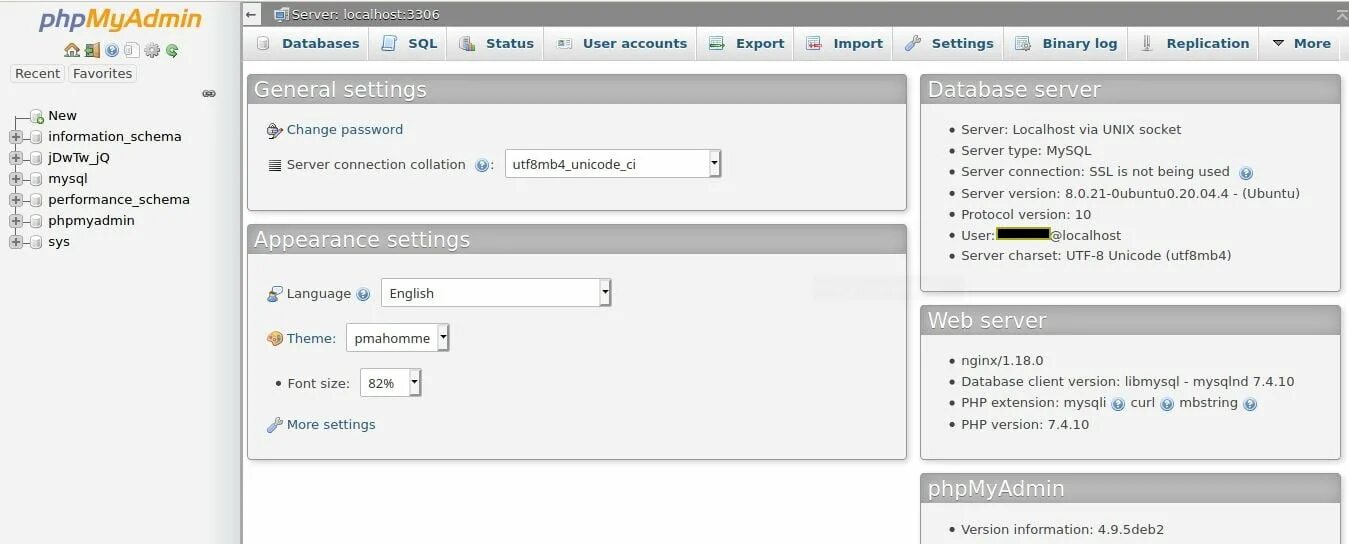Click help icon beside Server connection collation
Image resolution: width=1349 pixels, height=544 pixels.
[x=482, y=165]
